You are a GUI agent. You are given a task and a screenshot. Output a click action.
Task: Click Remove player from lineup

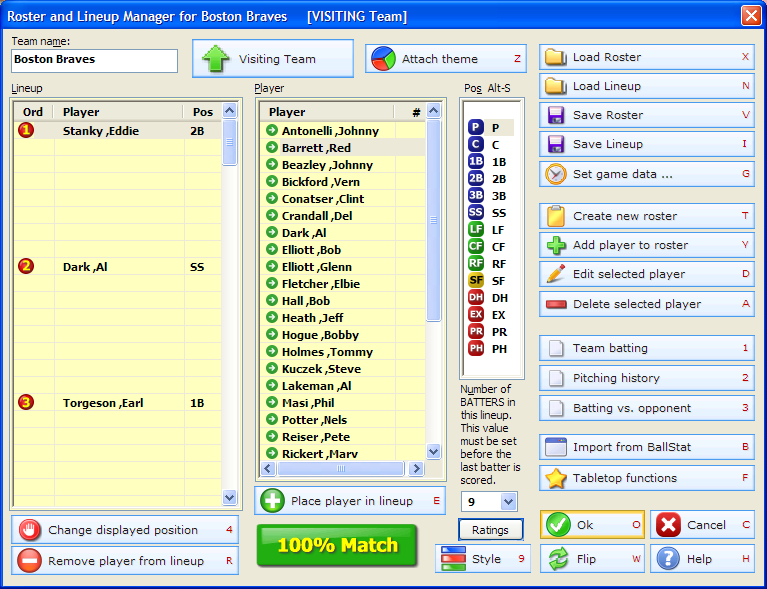[125, 561]
